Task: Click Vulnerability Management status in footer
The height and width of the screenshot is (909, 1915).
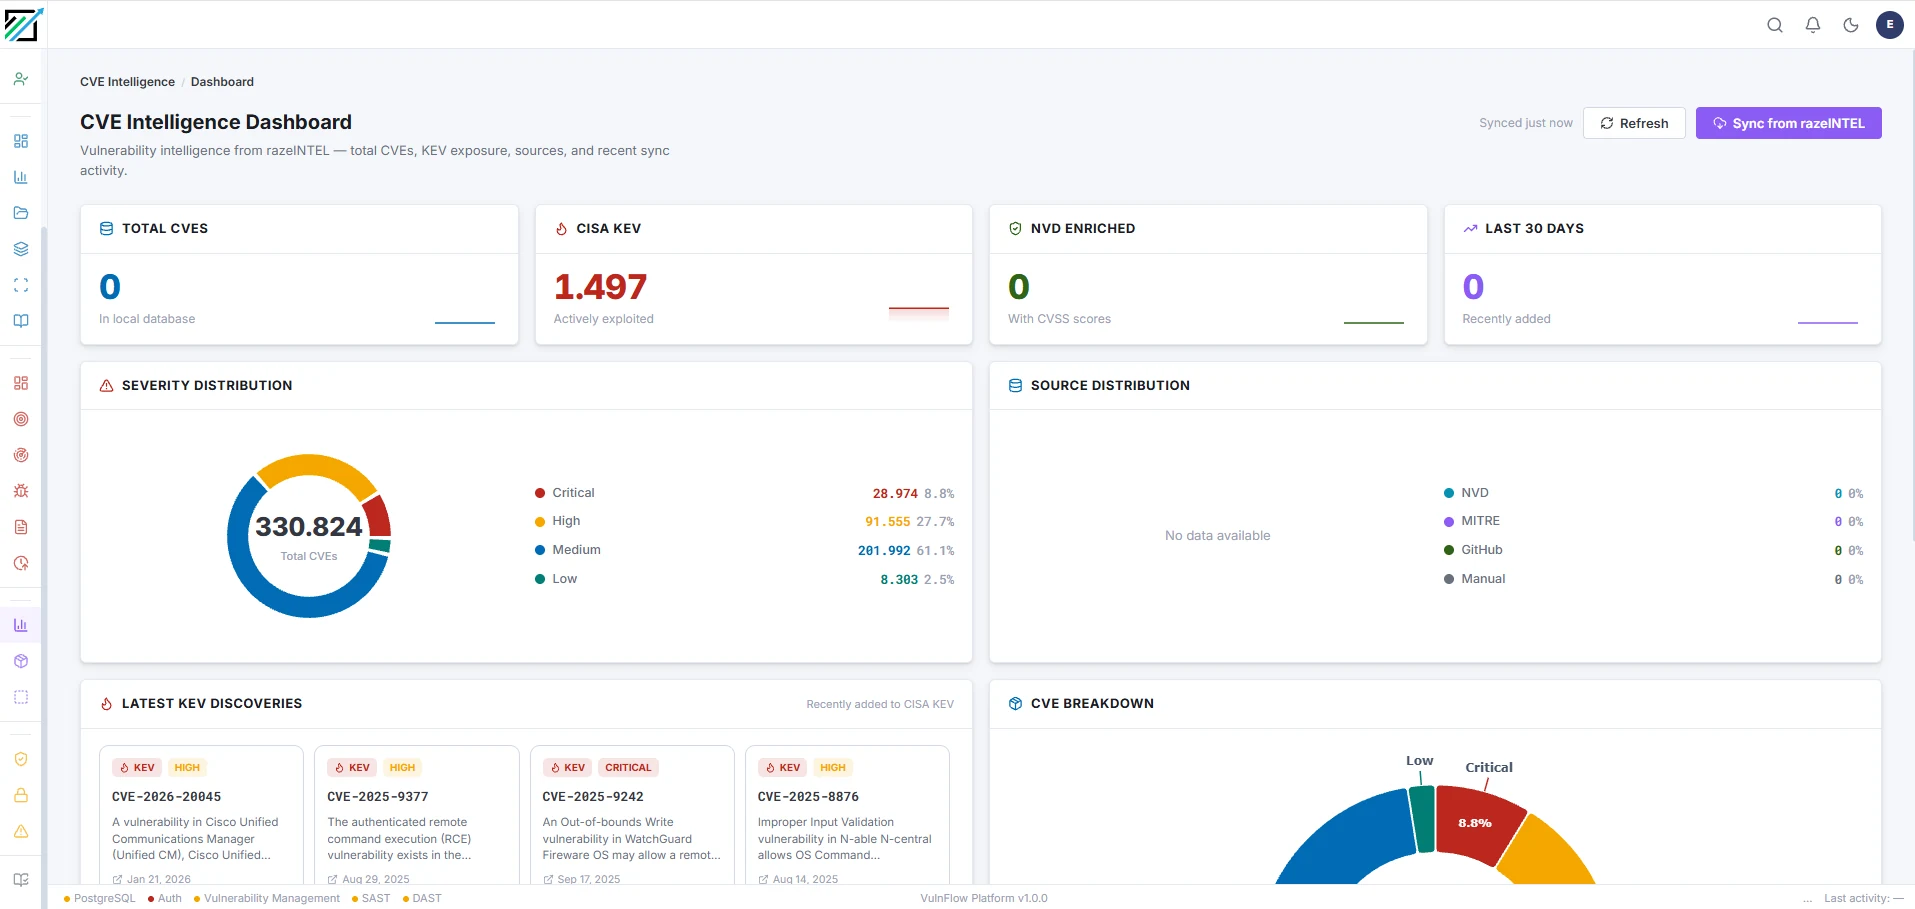Action: click(267, 898)
